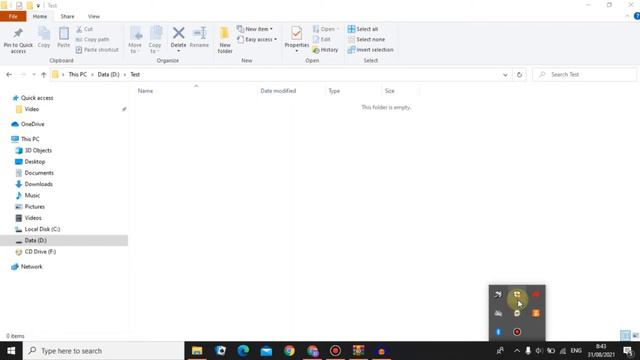This screenshot has width=640, height=360.
Task: Open the Copy to menu
Action: point(155,40)
